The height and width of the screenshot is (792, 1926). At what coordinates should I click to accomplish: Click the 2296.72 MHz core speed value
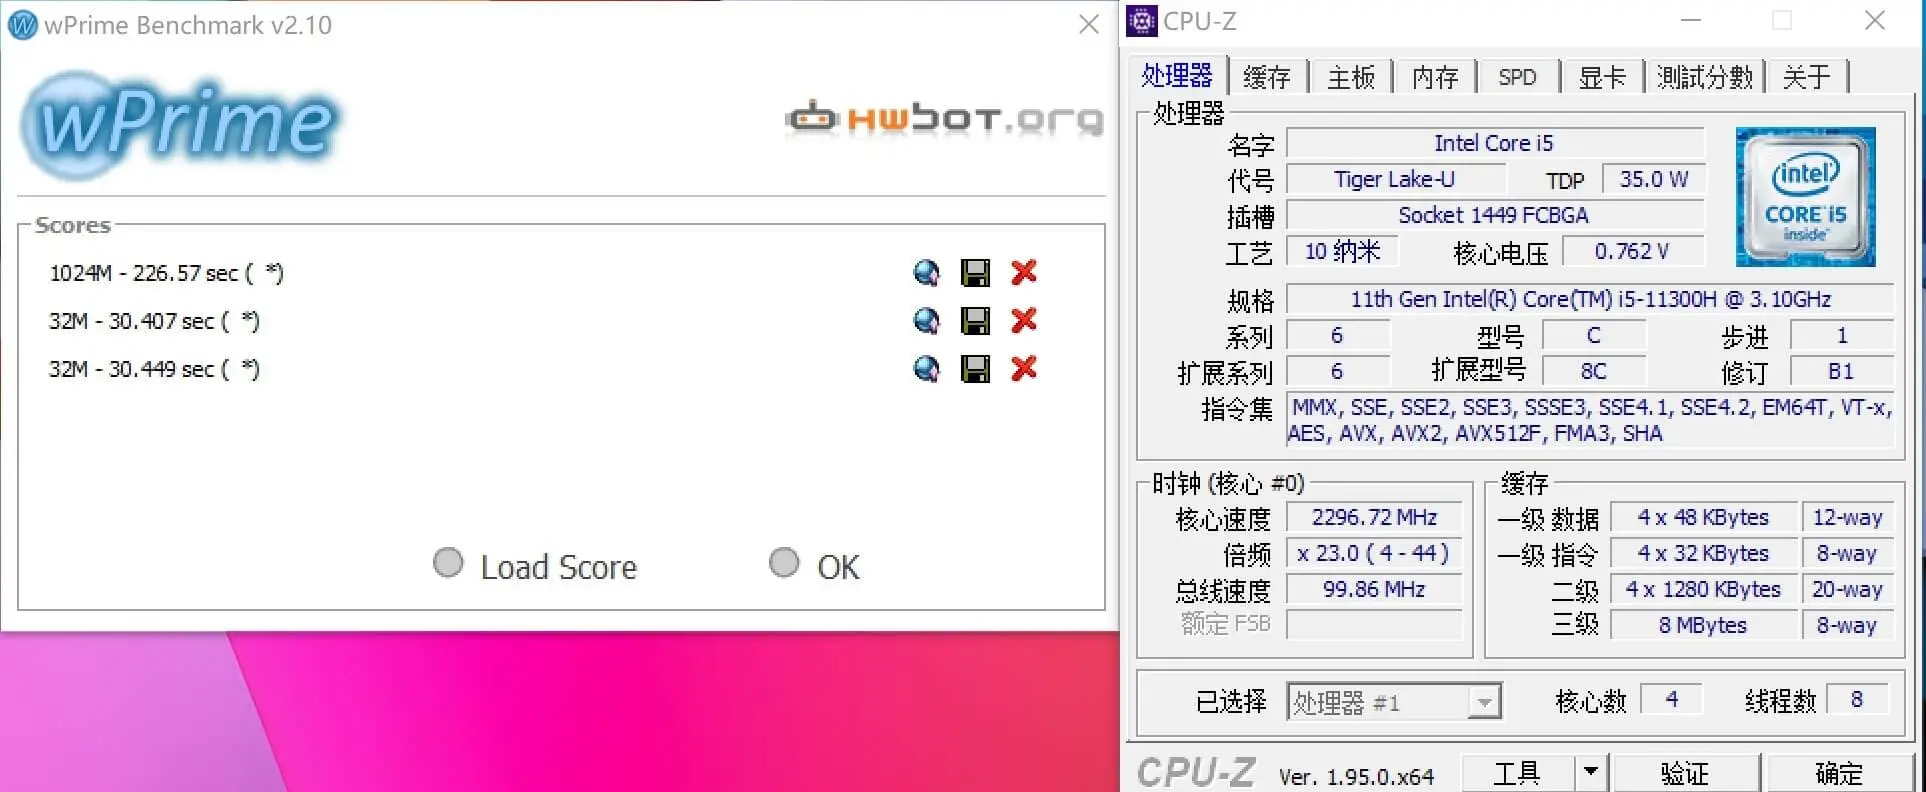click(x=1374, y=517)
